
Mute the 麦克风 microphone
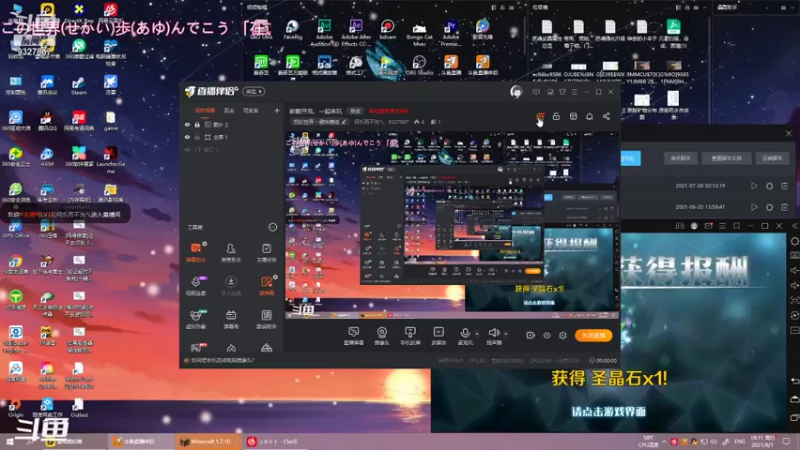click(465, 336)
